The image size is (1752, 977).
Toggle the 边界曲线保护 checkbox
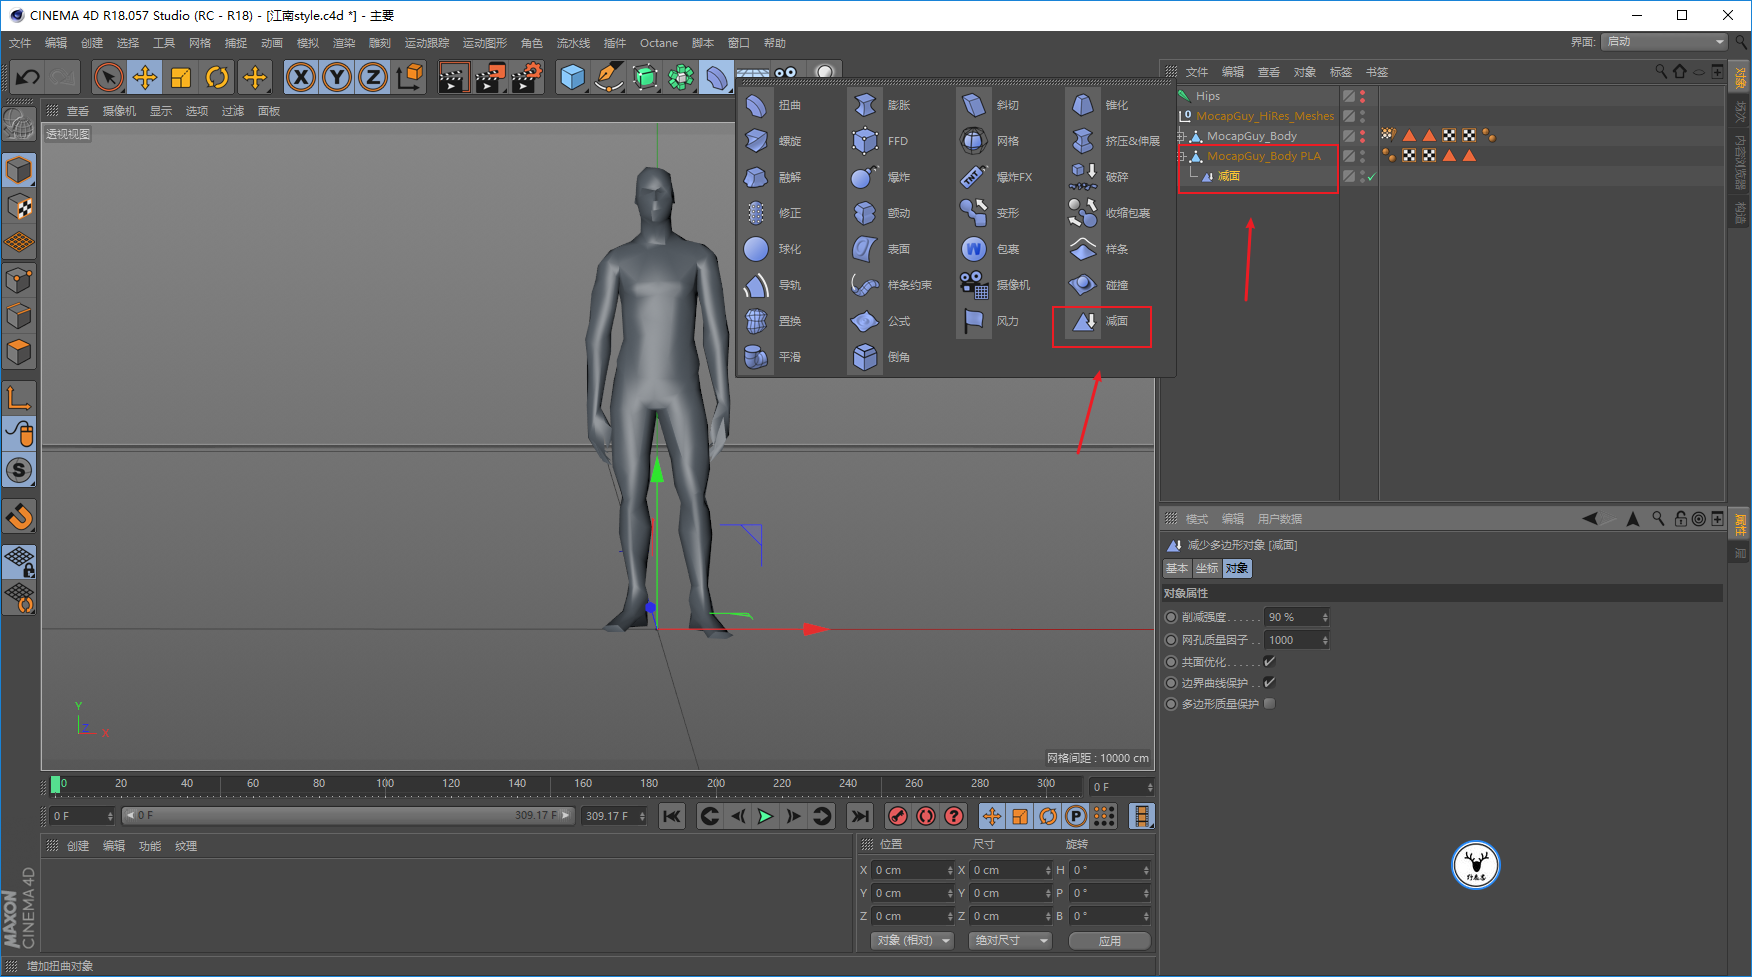(x=1269, y=683)
